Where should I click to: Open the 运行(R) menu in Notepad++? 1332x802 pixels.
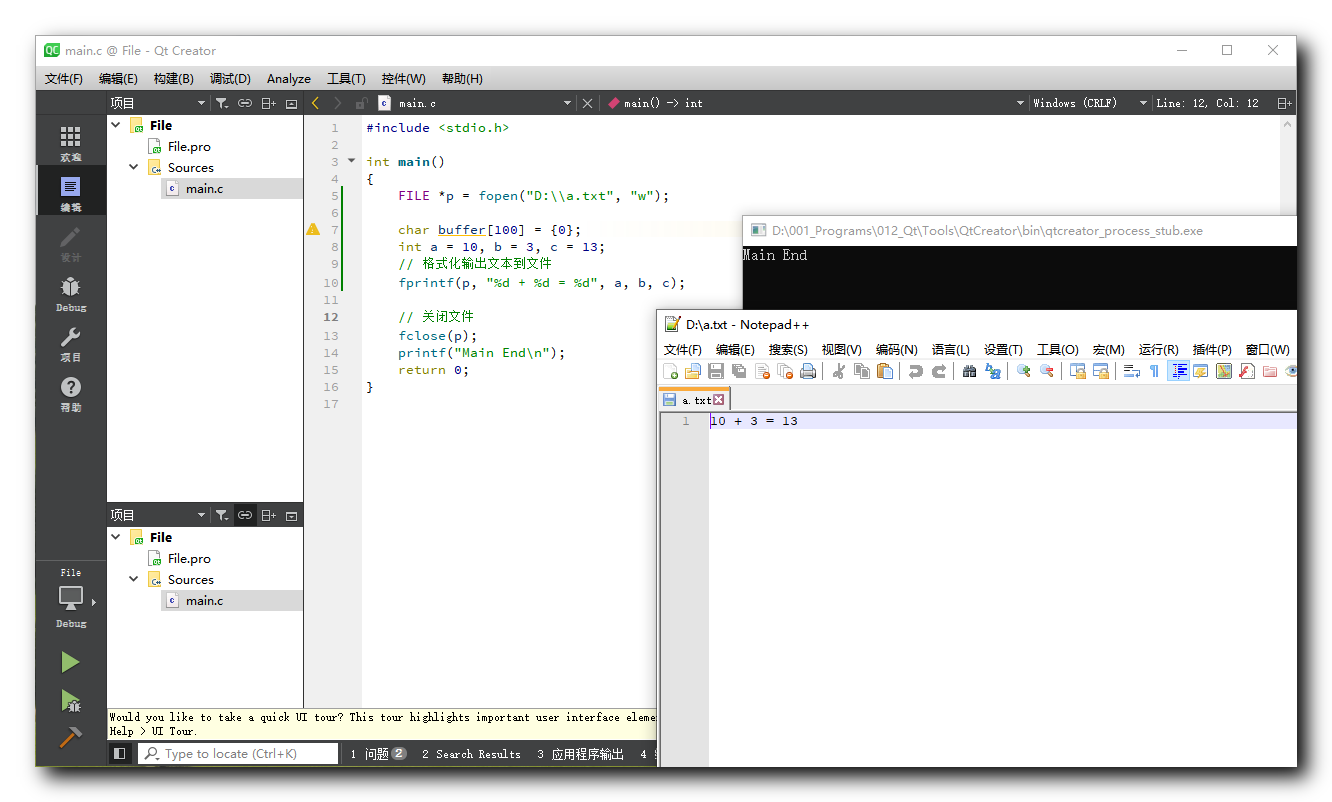coord(1157,349)
